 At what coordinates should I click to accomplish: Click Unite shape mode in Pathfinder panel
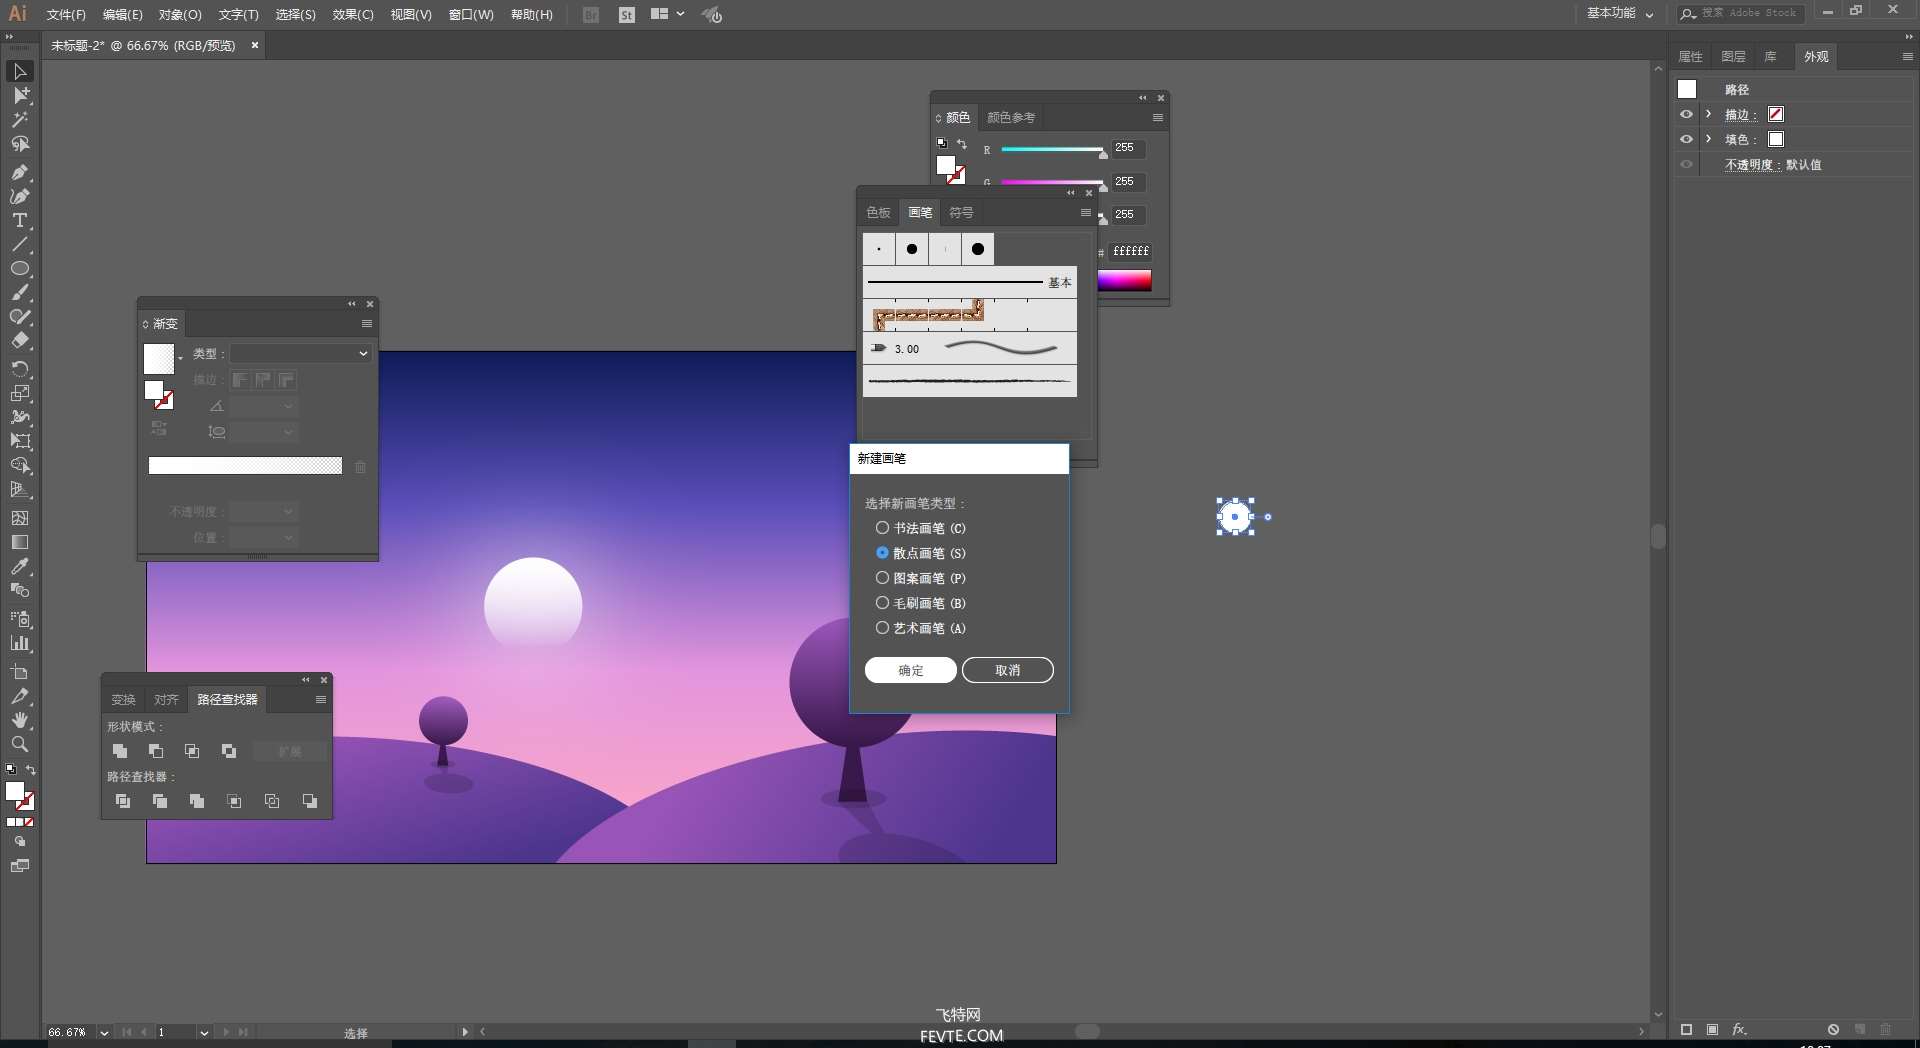click(x=120, y=751)
